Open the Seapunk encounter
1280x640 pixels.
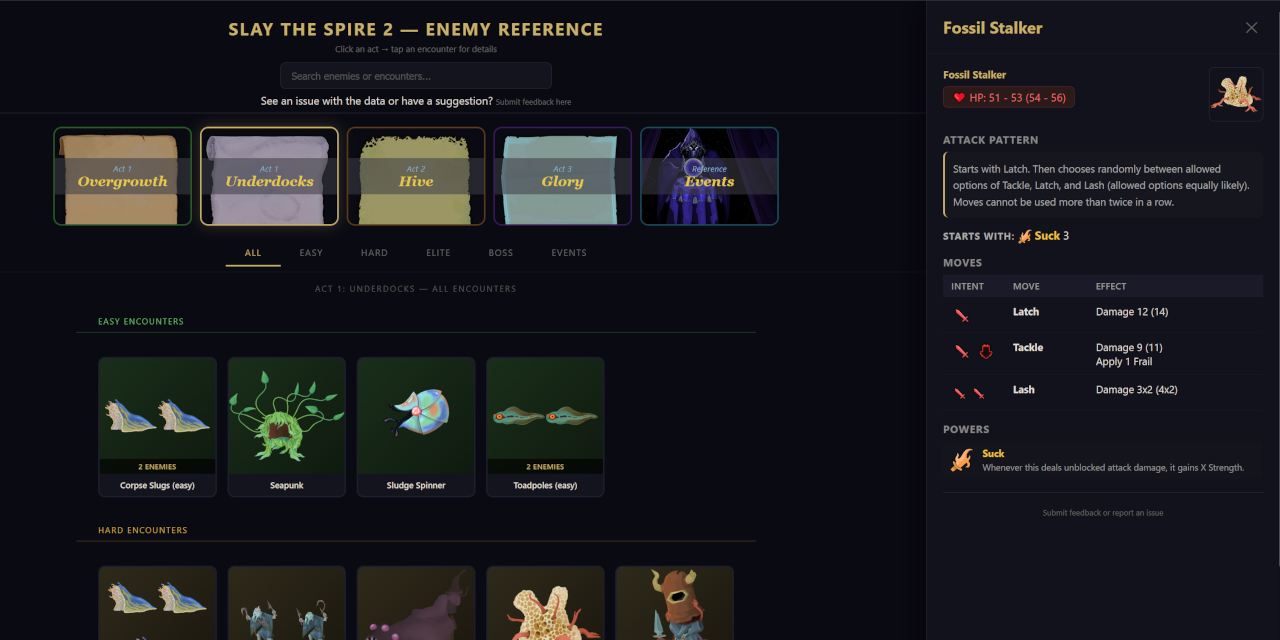[286, 427]
